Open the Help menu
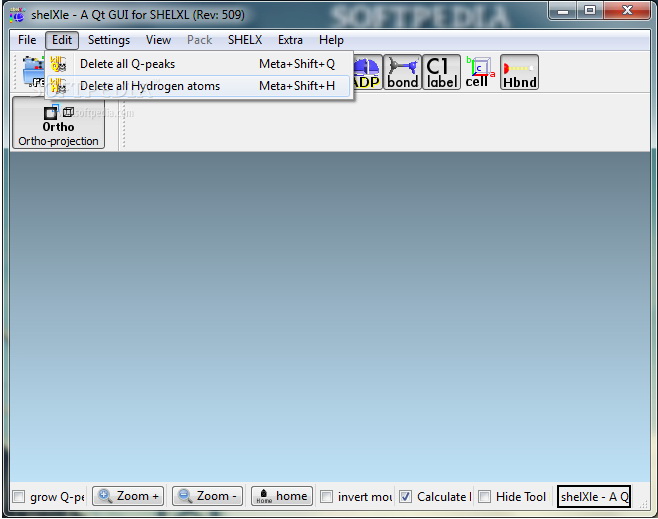658x519 pixels. [331, 40]
